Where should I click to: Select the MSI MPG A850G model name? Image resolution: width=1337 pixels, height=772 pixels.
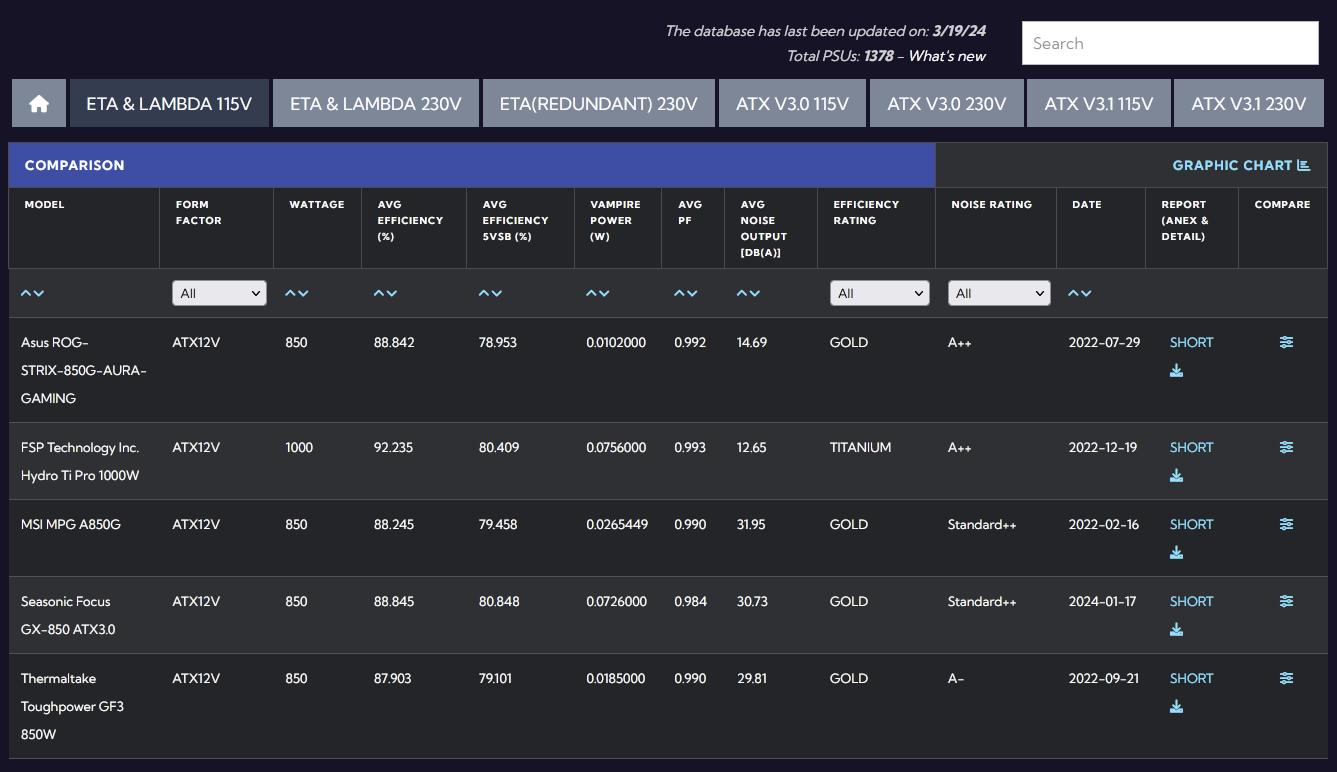[x=71, y=524]
